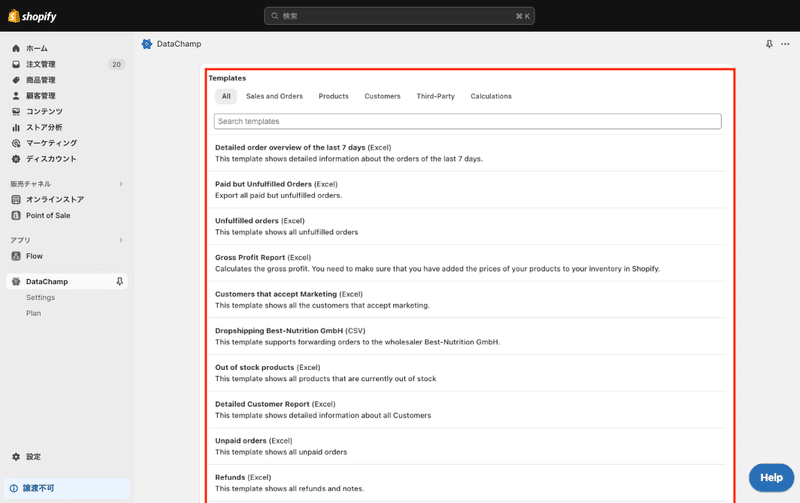Open the Unpaid orders template
The image size is (800, 503).
click(x=467, y=447)
